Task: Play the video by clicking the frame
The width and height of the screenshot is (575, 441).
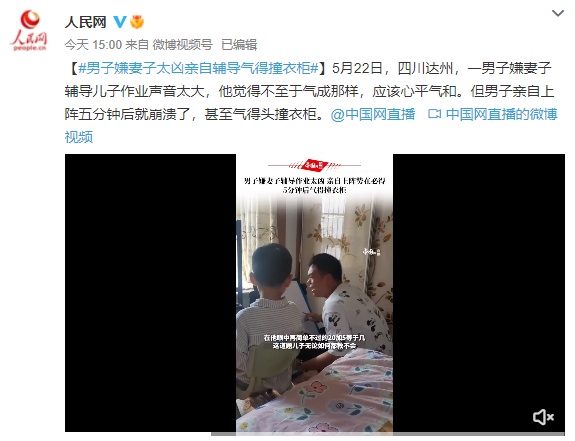Action: pos(315,293)
